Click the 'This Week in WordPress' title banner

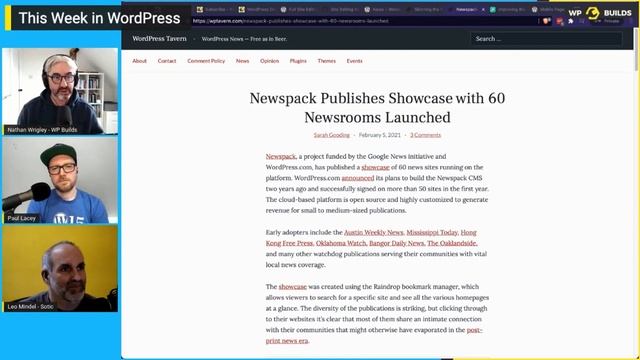tap(99, 18)
